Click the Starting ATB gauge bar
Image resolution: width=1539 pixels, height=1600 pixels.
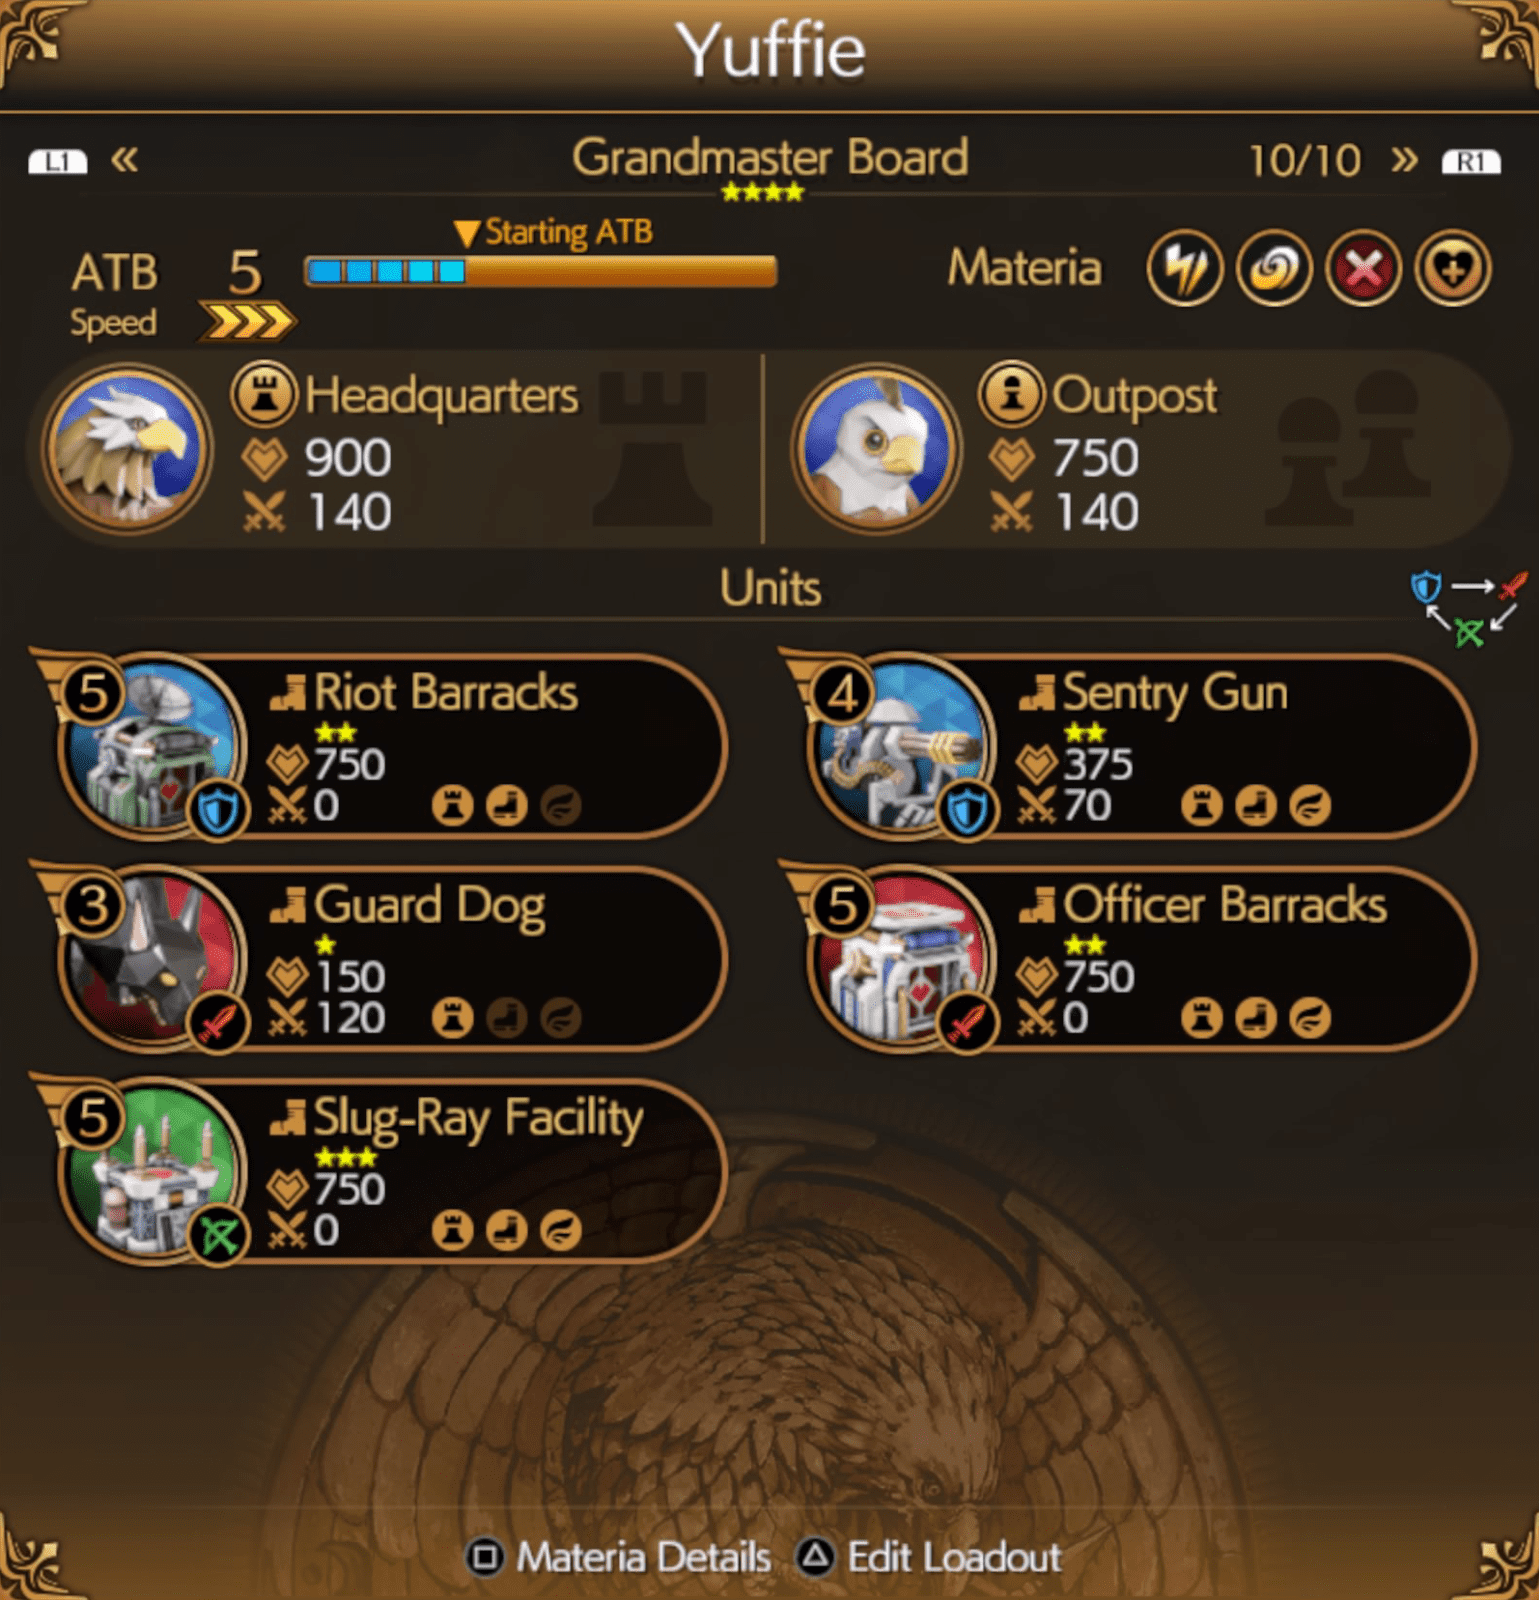(x=540, y=271)
